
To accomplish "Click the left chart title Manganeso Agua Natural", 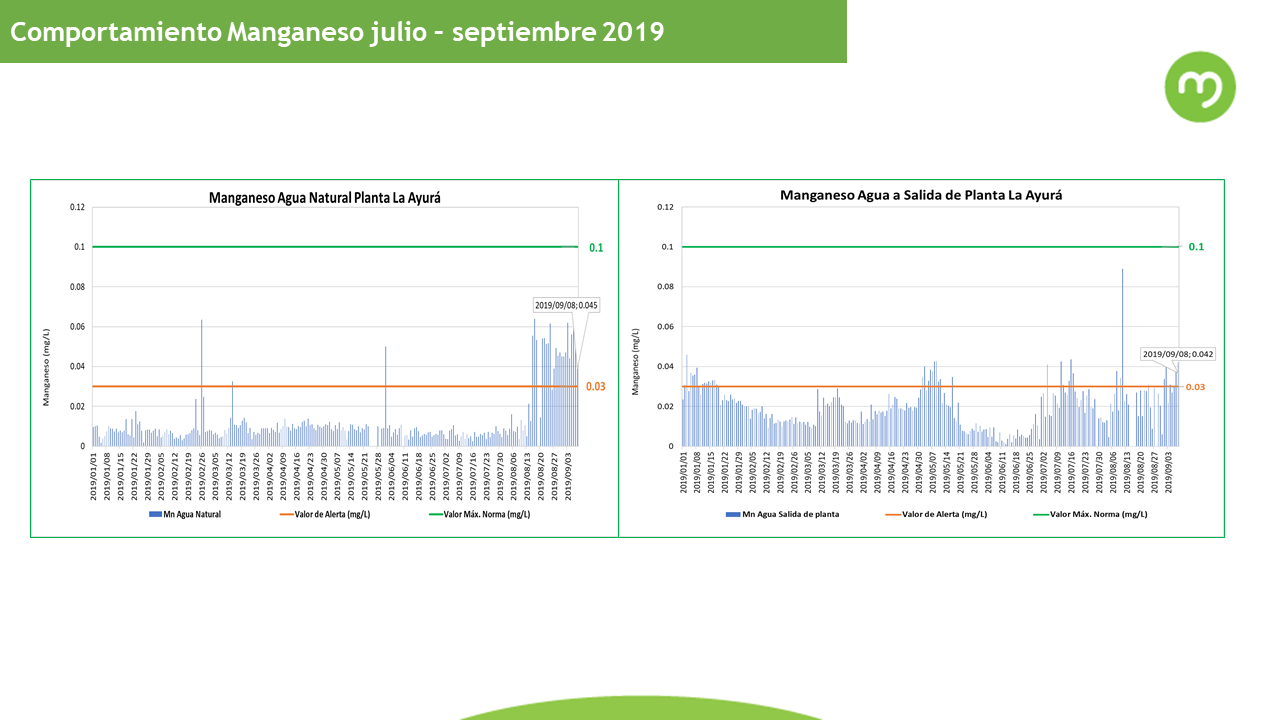I will [325, 198].
